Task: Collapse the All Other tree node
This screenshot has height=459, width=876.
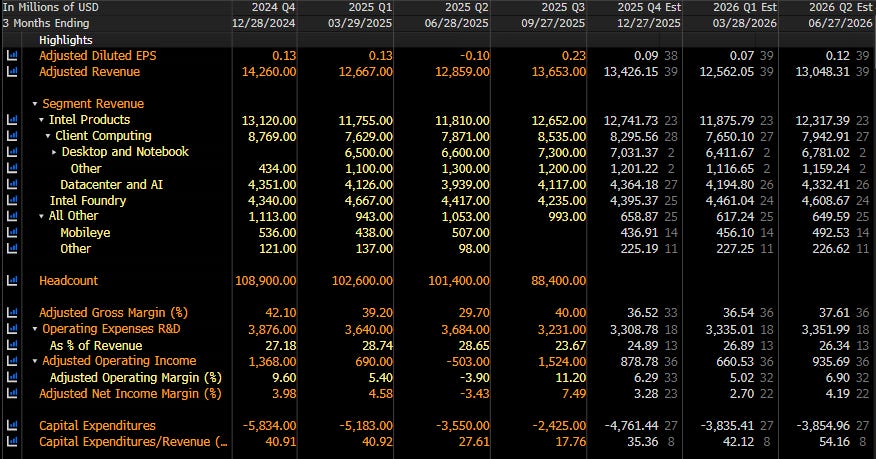Action: tap(41, 216)
